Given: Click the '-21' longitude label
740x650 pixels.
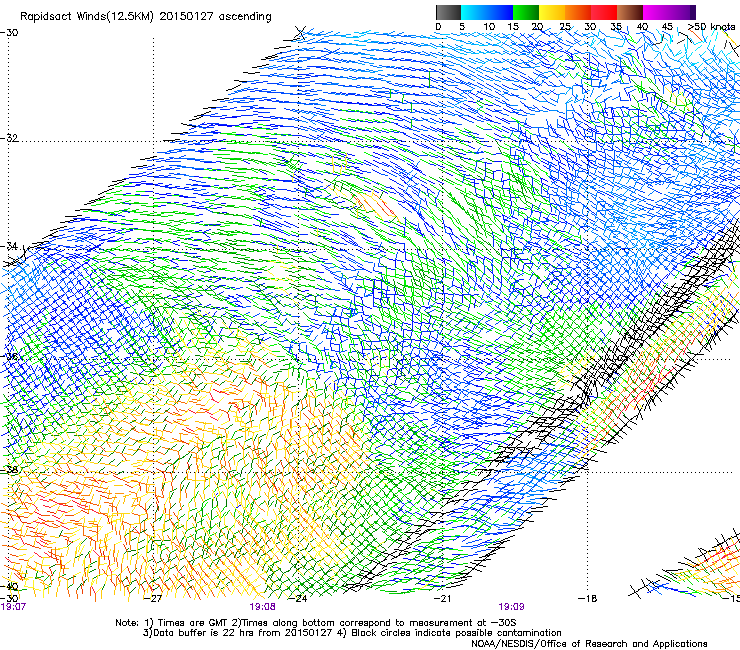Looking at the screenshot, I should pyautogui.click(x=443, y=599).
